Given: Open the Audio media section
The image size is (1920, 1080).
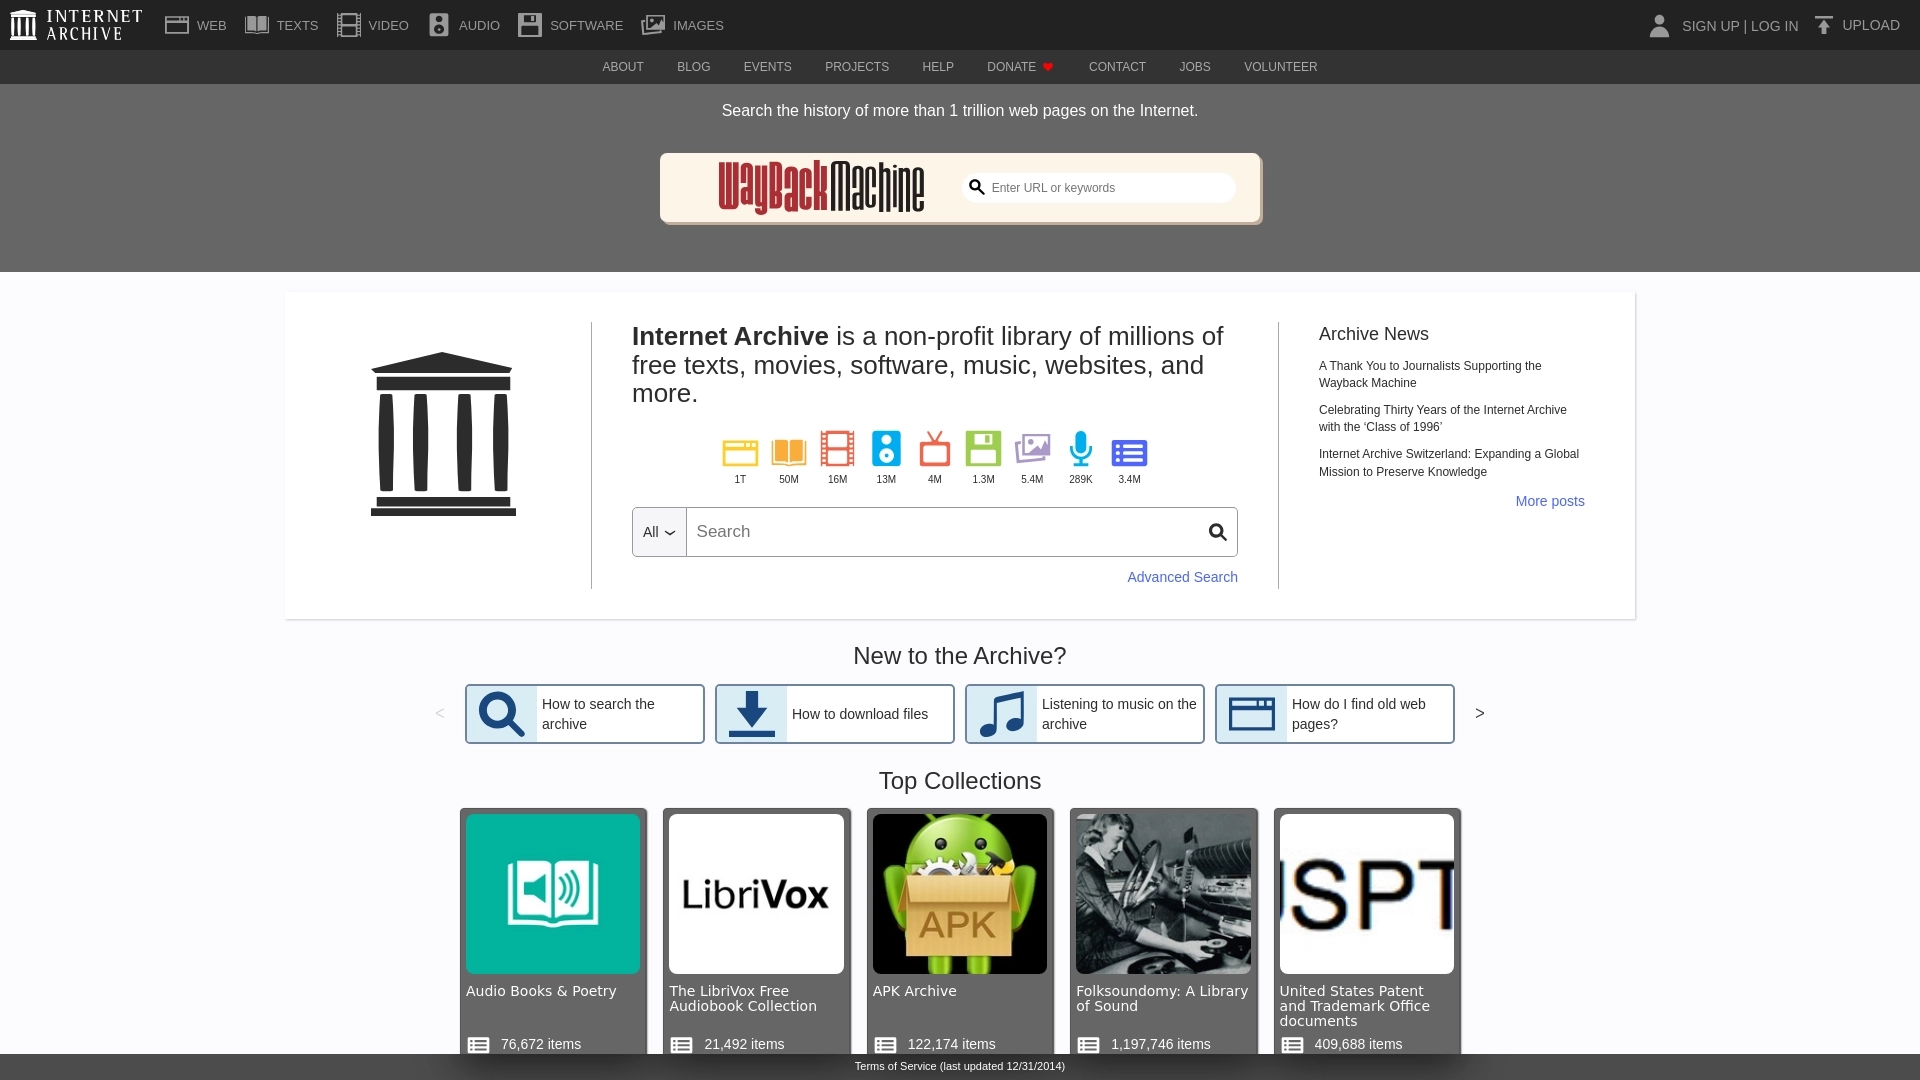Looking at the screenshot, I should pos(464,25).
